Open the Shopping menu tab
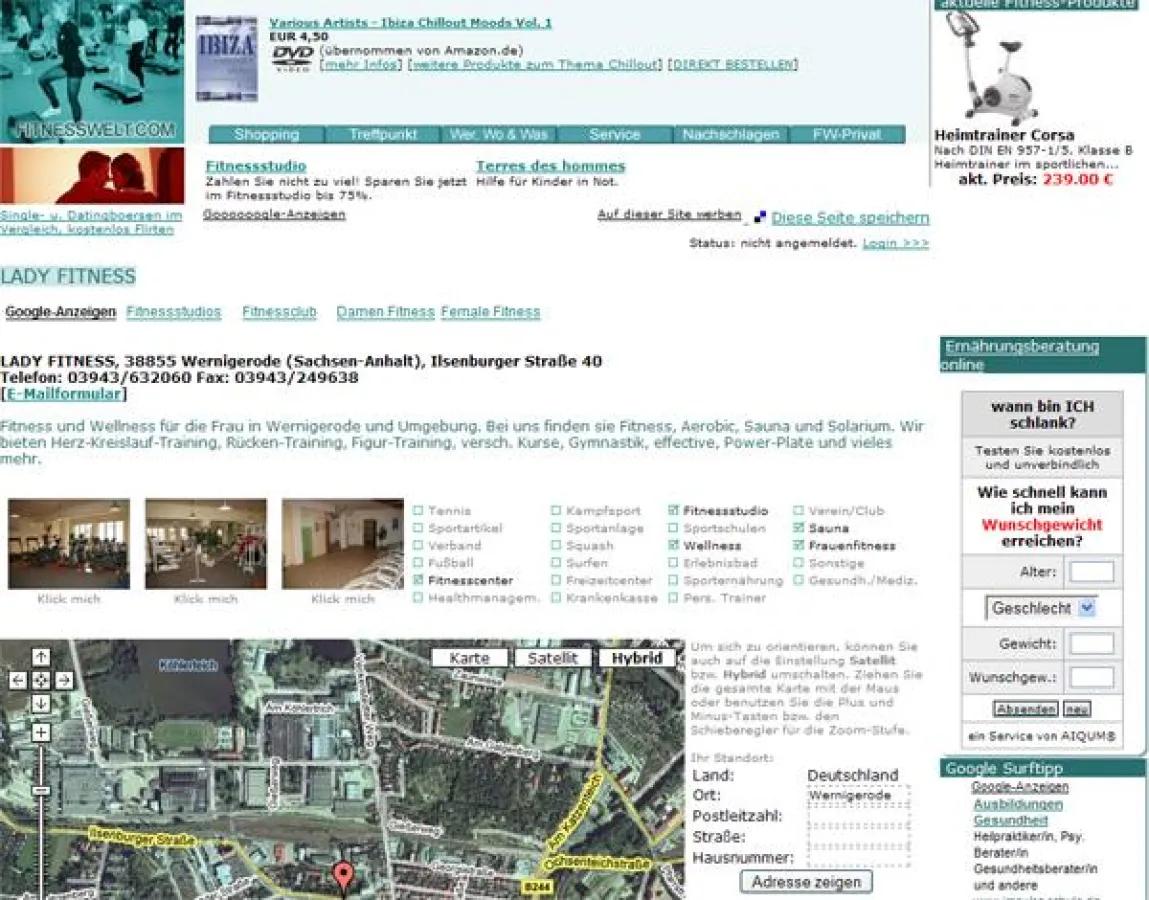 pyautogui.click(x=267, y=134)
